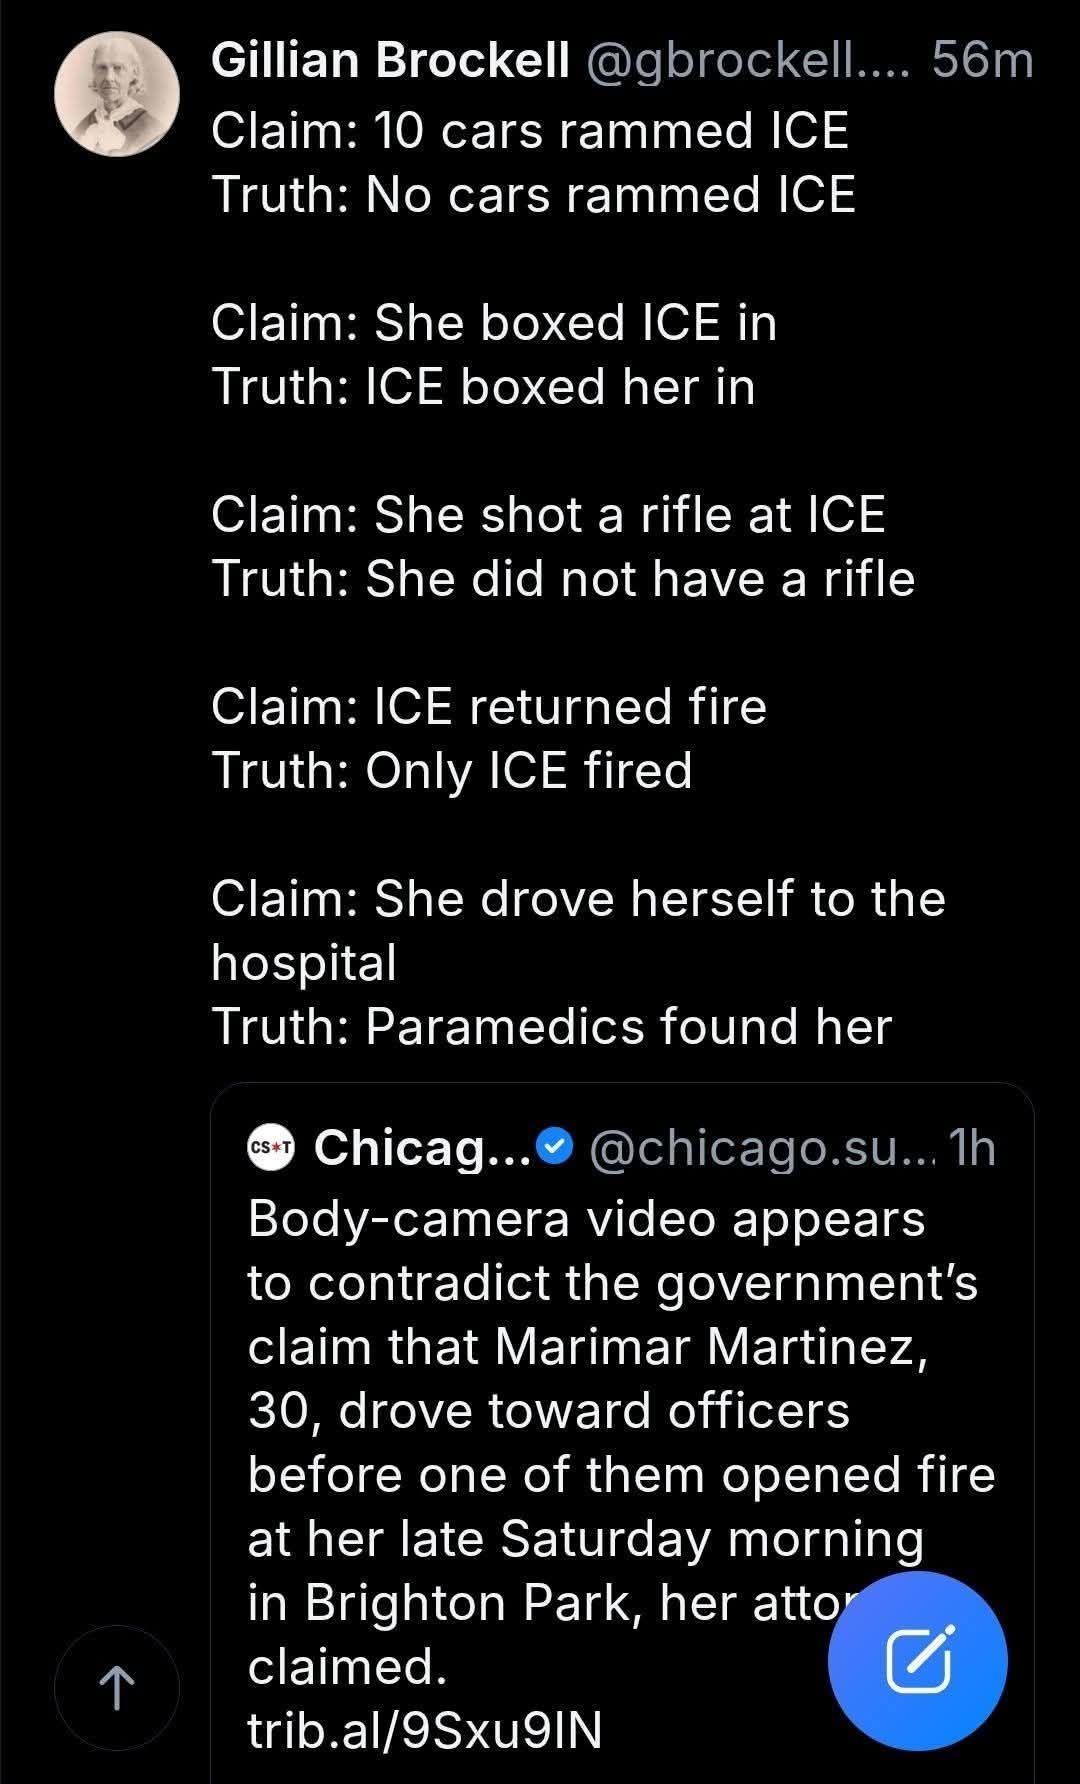Tap the 'Claim: She boxed ICE in' line
Viewport: 1080px width, 1784px height.
[x=494, y=323]
